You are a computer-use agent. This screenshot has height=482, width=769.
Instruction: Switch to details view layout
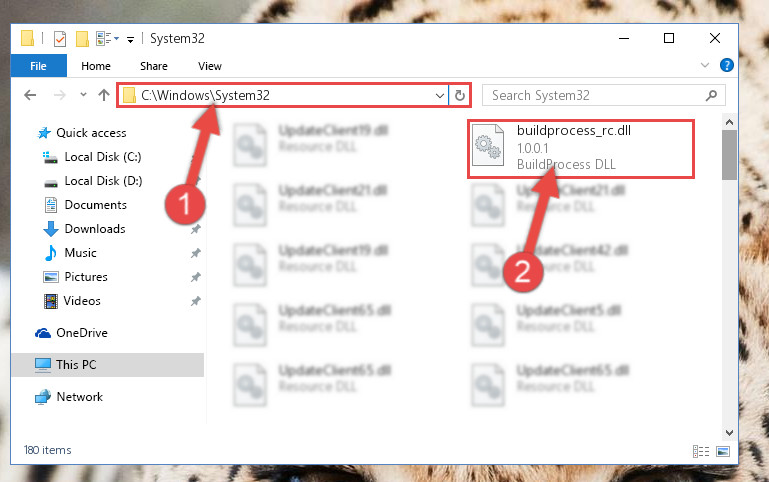pyautogui.click(x=701, y=451)
